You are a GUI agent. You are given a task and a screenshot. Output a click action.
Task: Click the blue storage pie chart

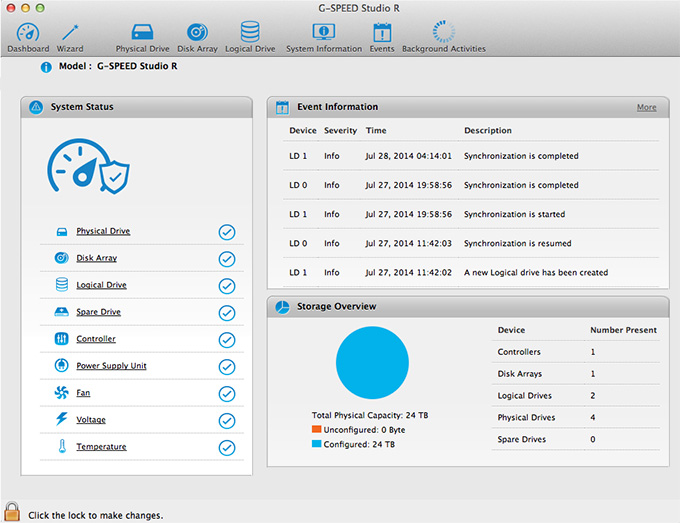pos(372,363)
